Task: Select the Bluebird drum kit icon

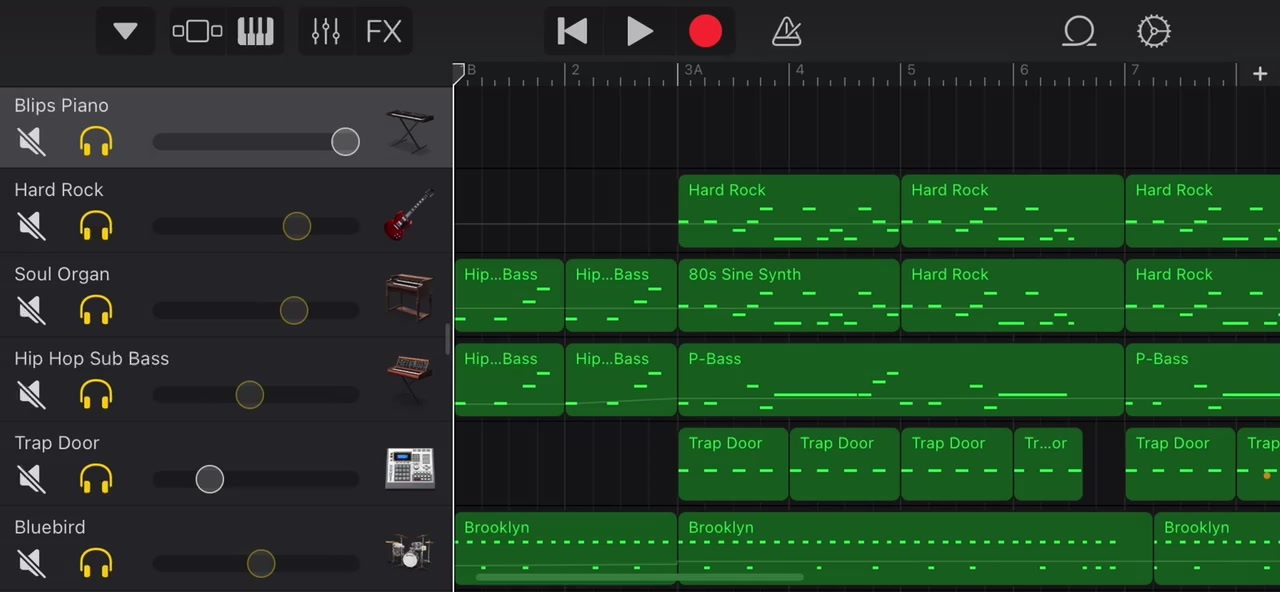Action: (x=410, y=551)
